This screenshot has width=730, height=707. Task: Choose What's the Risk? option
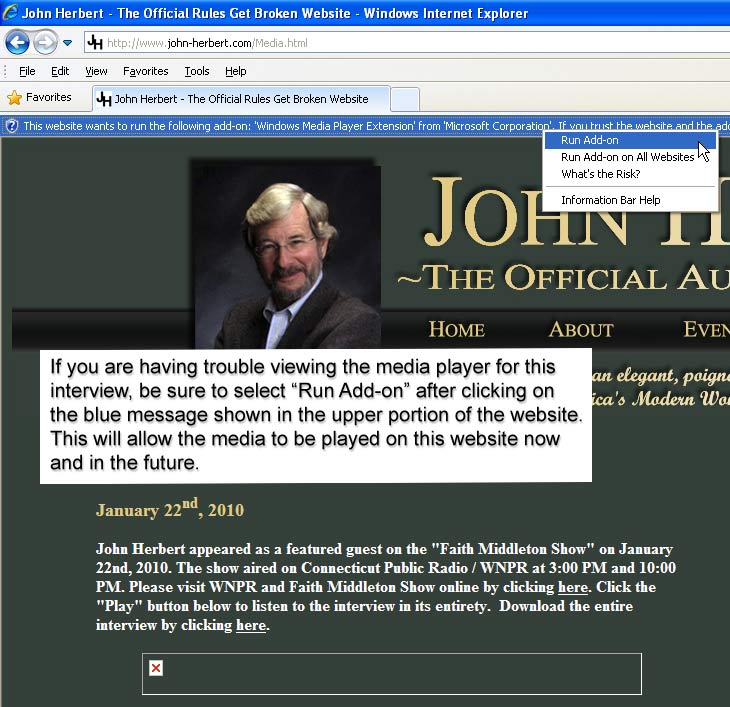(x=600, y=174)
